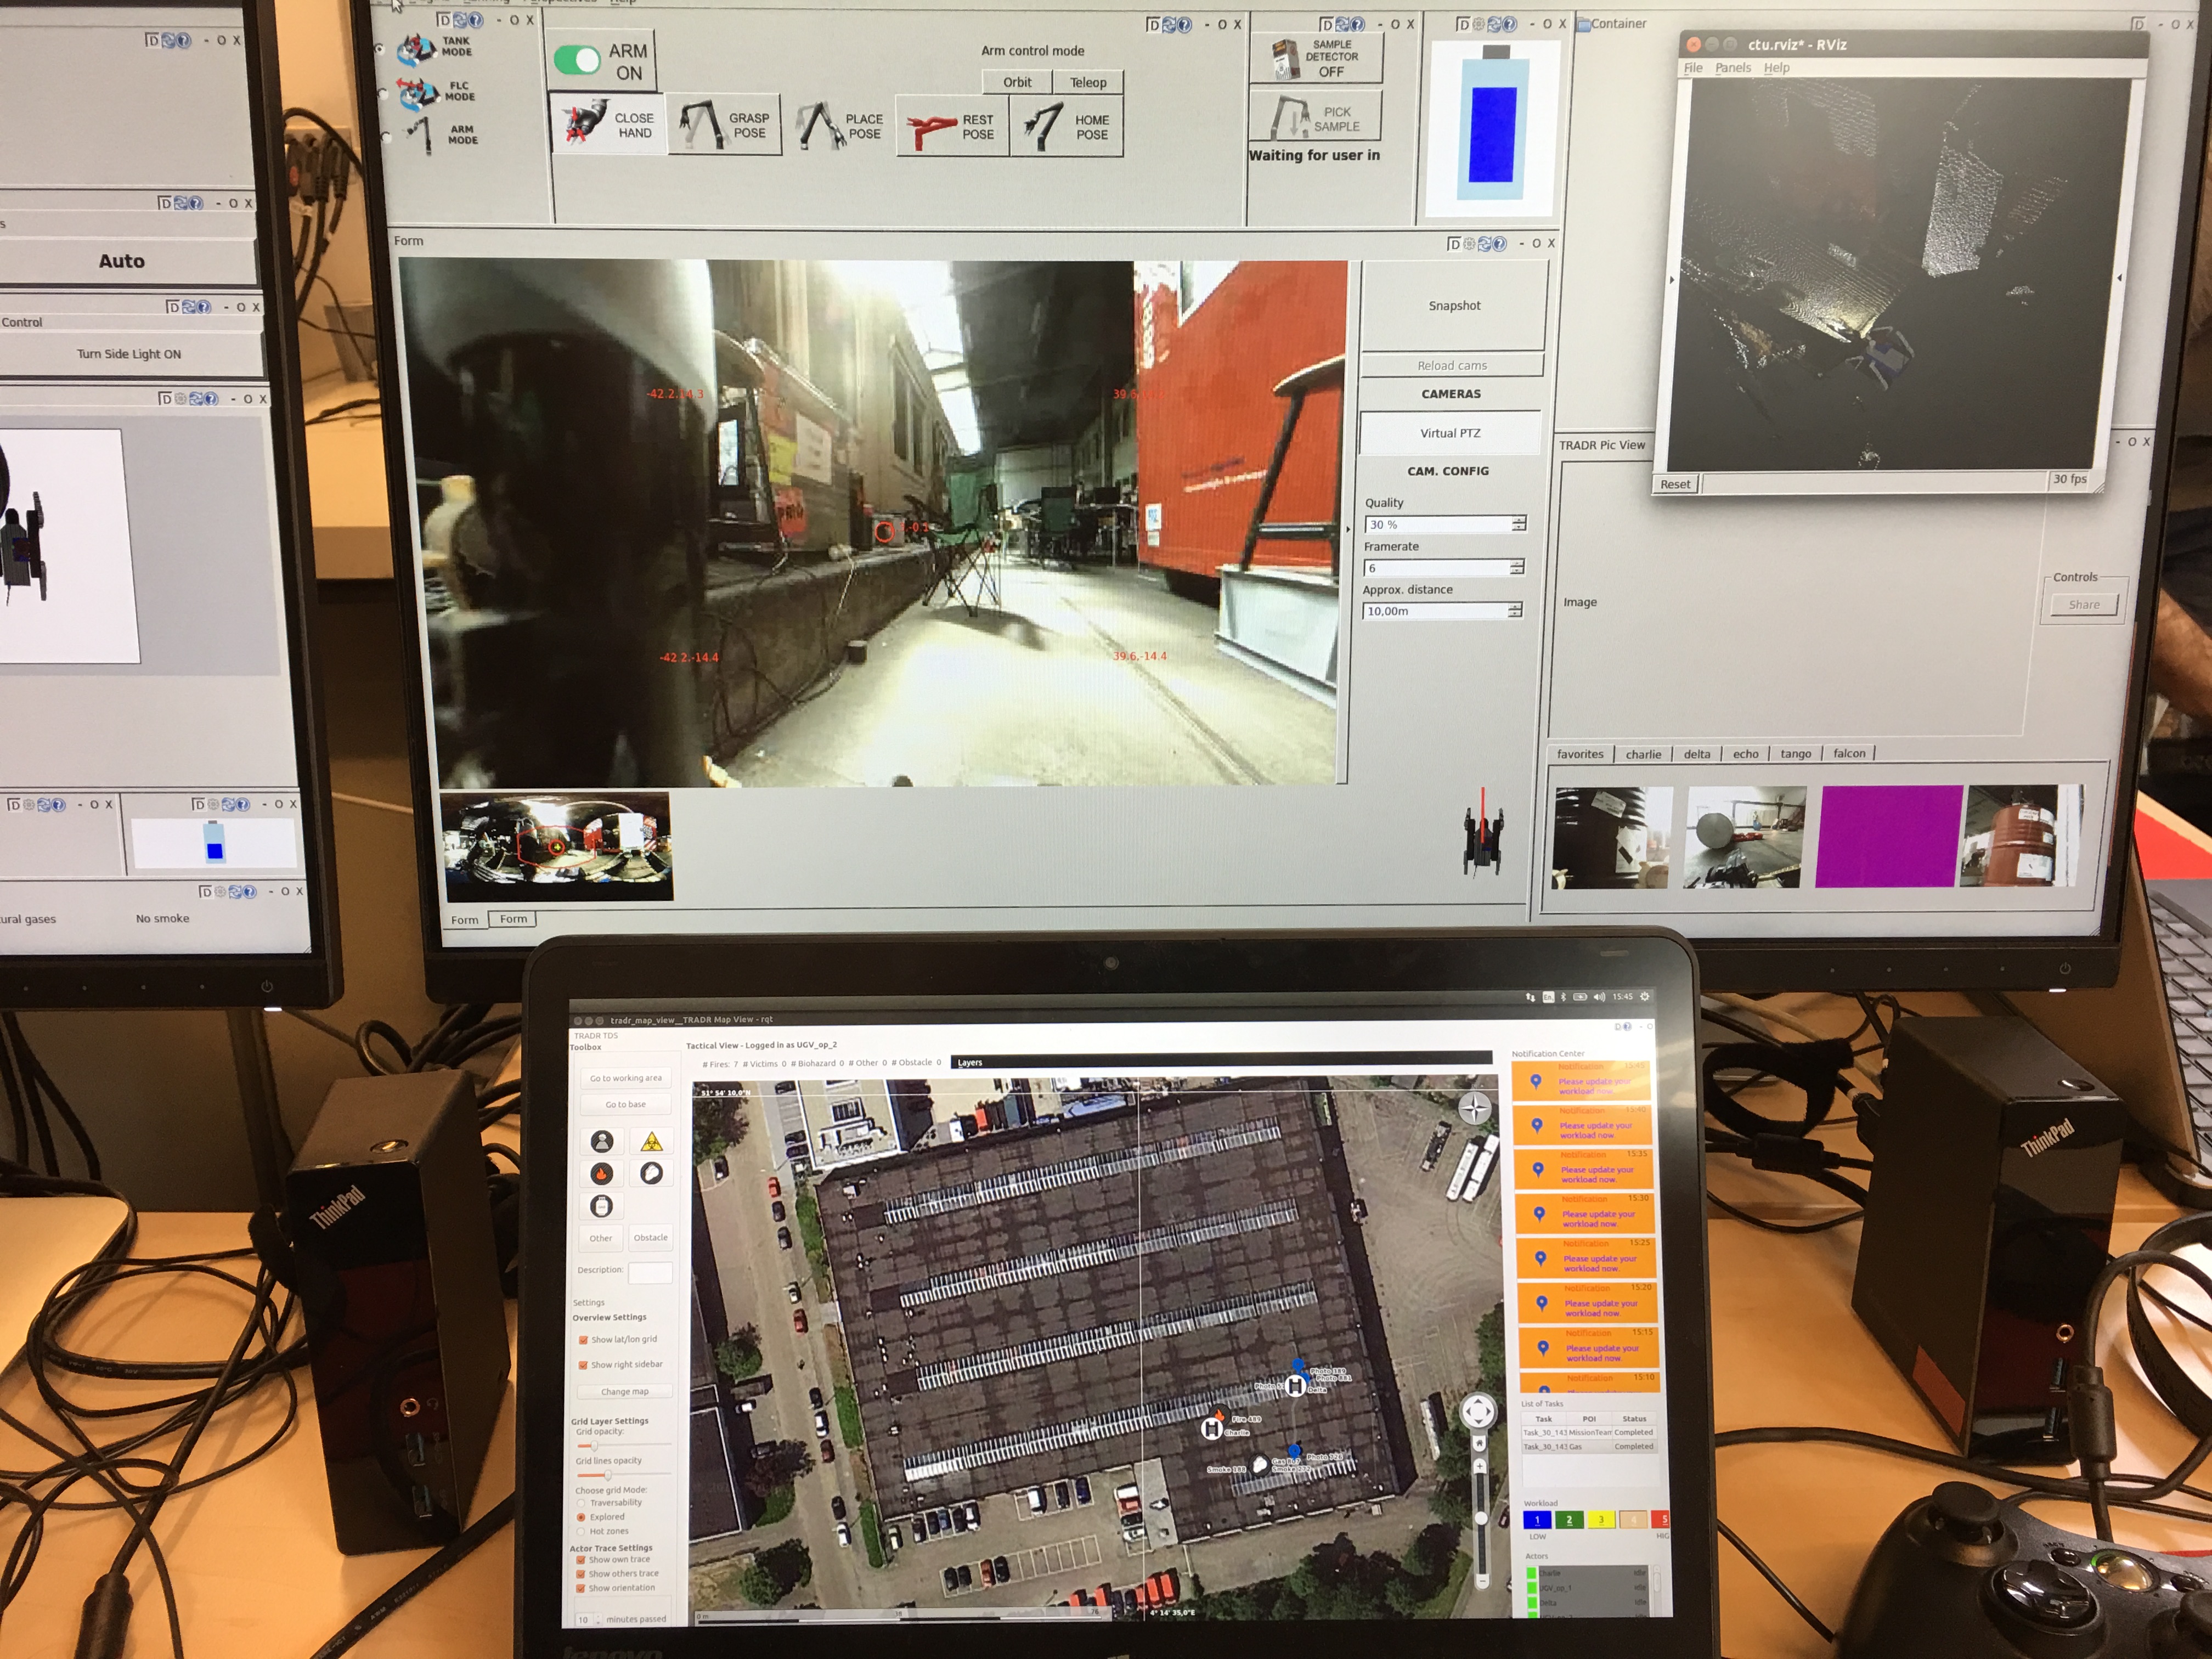Image resolution: width=2212 pixels, height=1659 pixels.
Task: Open the RViz Help menu
Action: (x=1777, y=68)
